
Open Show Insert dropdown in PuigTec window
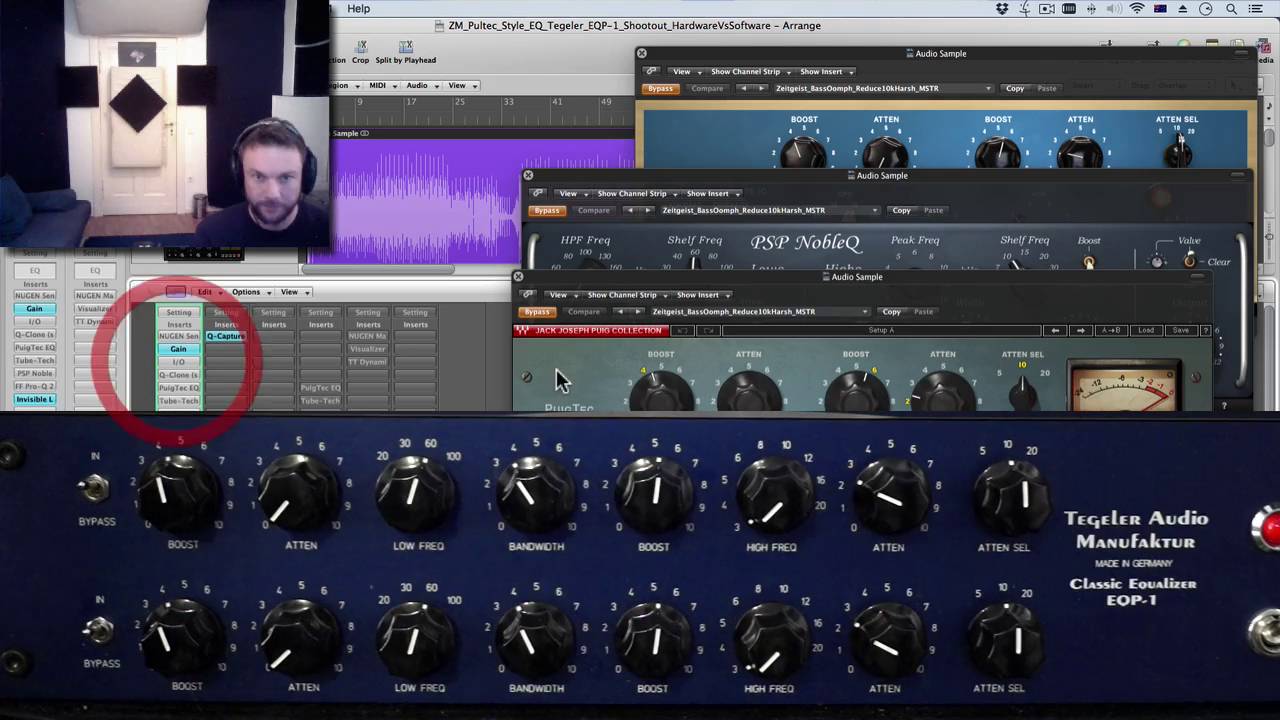701,295
